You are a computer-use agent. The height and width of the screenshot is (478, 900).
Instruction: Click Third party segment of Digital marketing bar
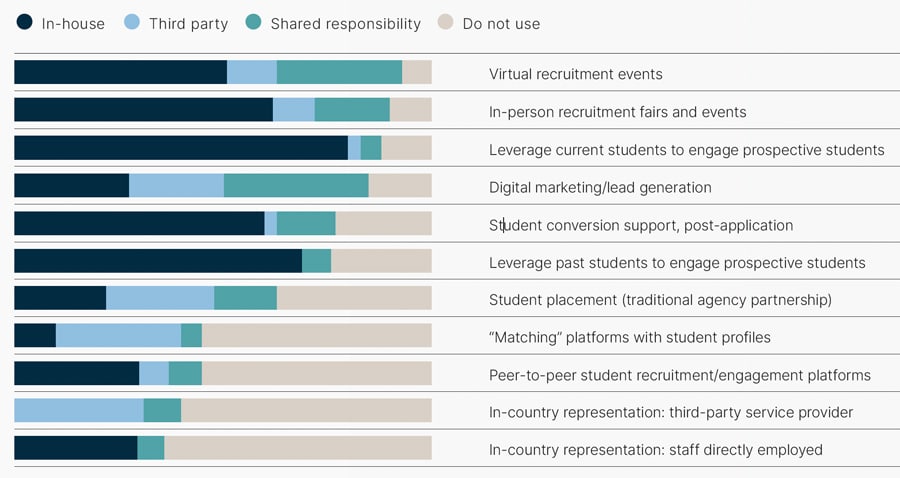pyautogui.click(x=176, y=185)
